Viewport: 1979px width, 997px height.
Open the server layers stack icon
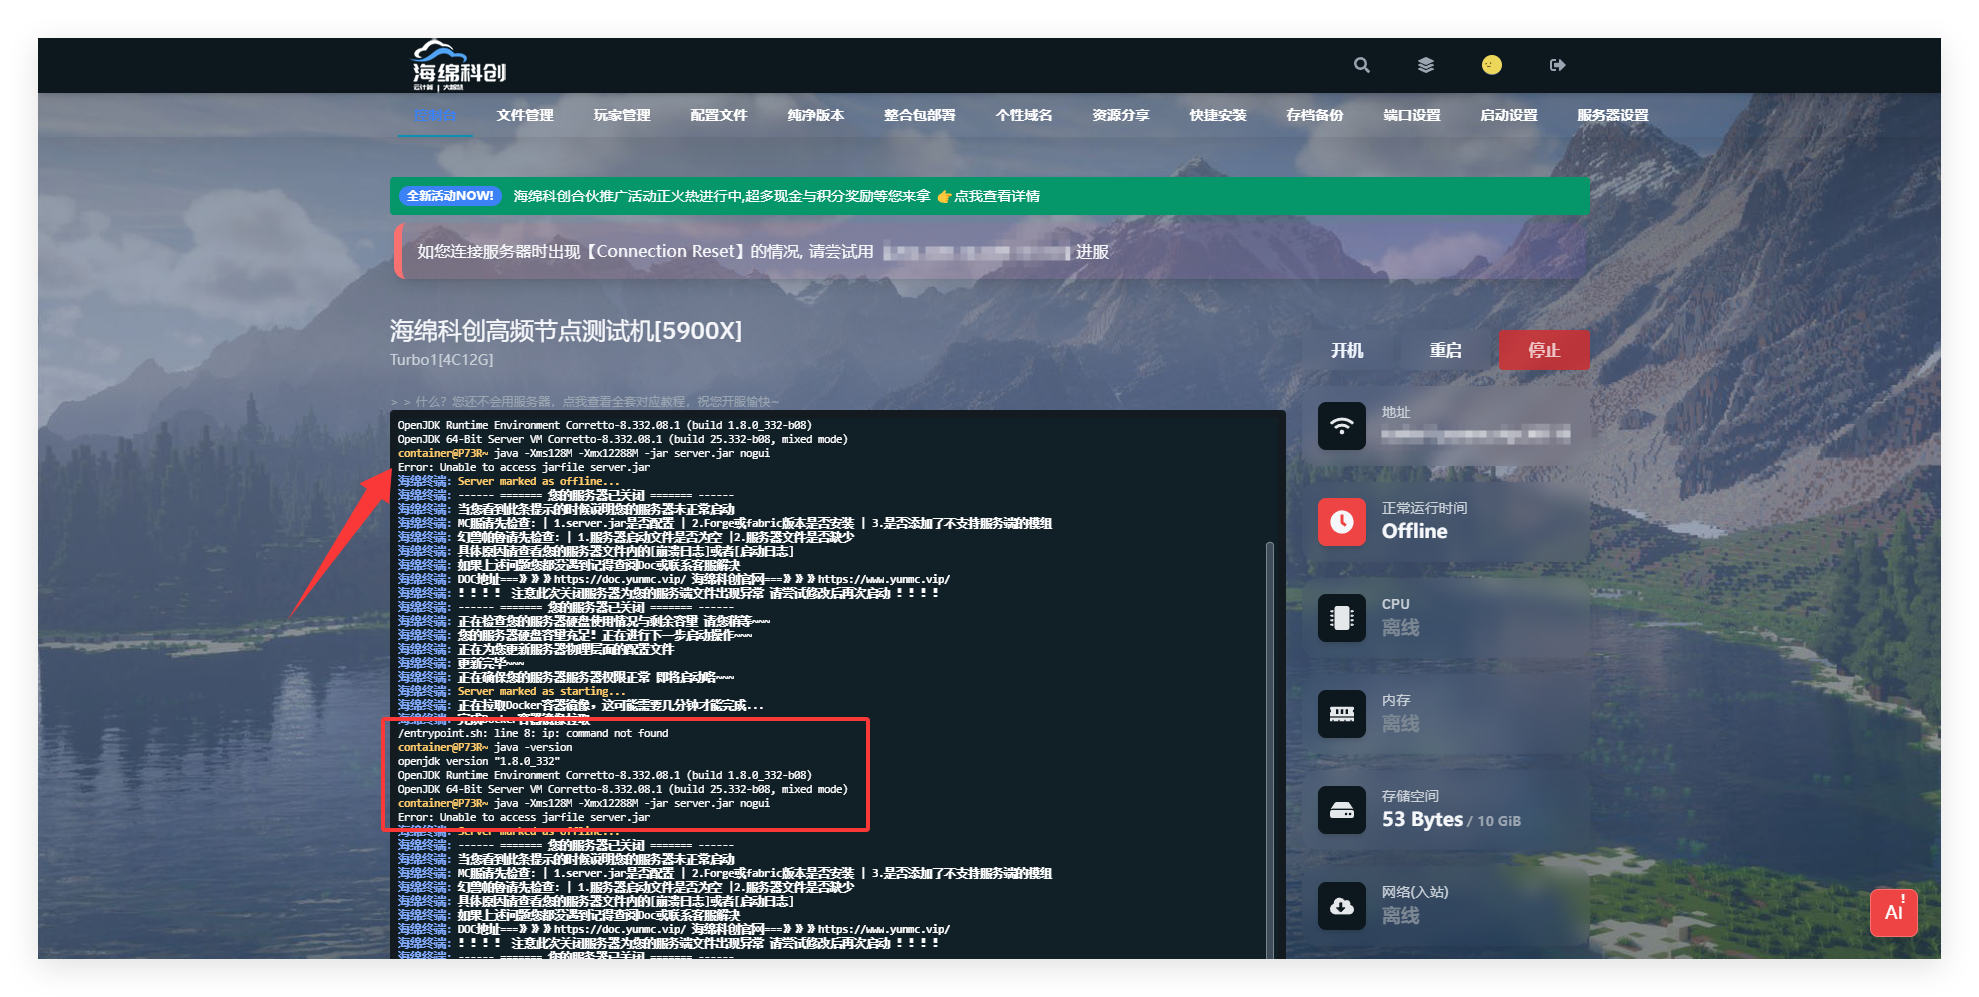click(1426, 65)
